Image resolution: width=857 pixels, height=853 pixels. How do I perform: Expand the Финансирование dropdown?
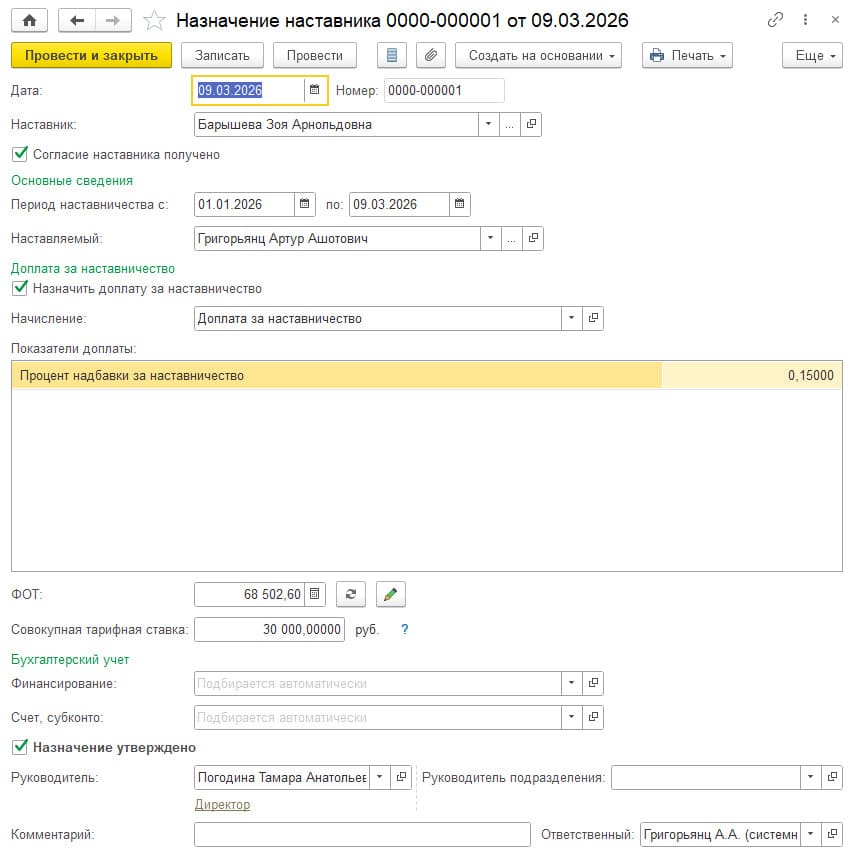(x=572, y=684)
